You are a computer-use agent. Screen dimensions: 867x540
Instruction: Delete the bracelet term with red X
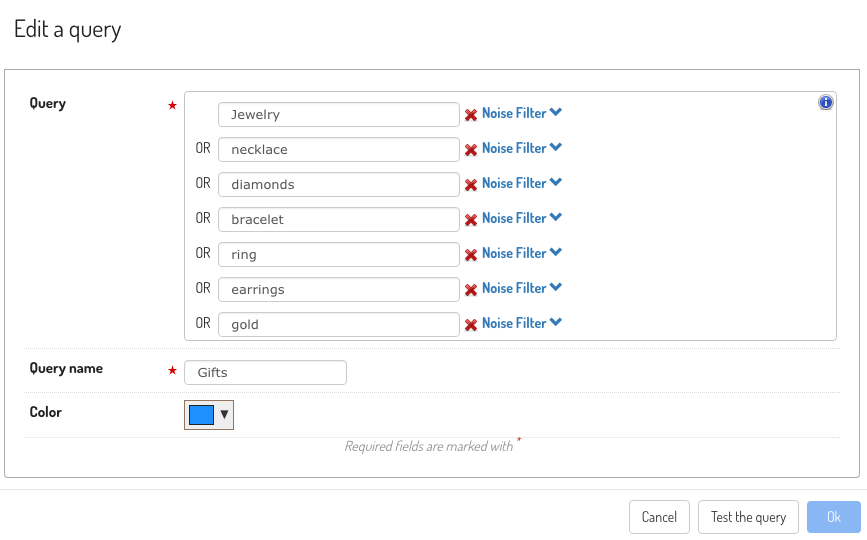(471, 220)
